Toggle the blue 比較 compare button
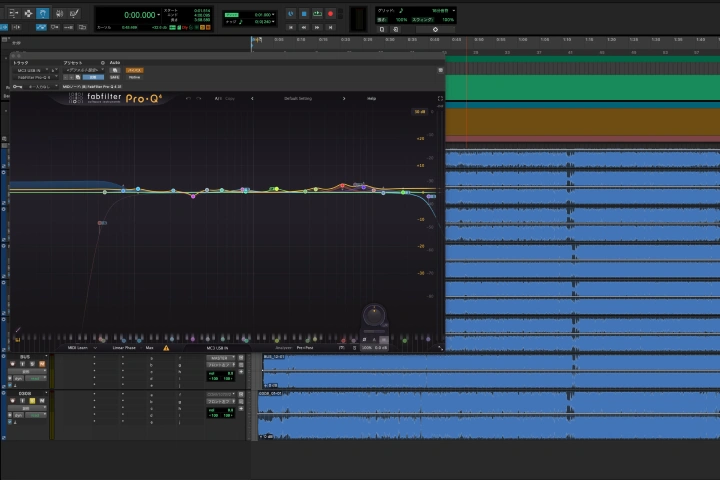 93,77
